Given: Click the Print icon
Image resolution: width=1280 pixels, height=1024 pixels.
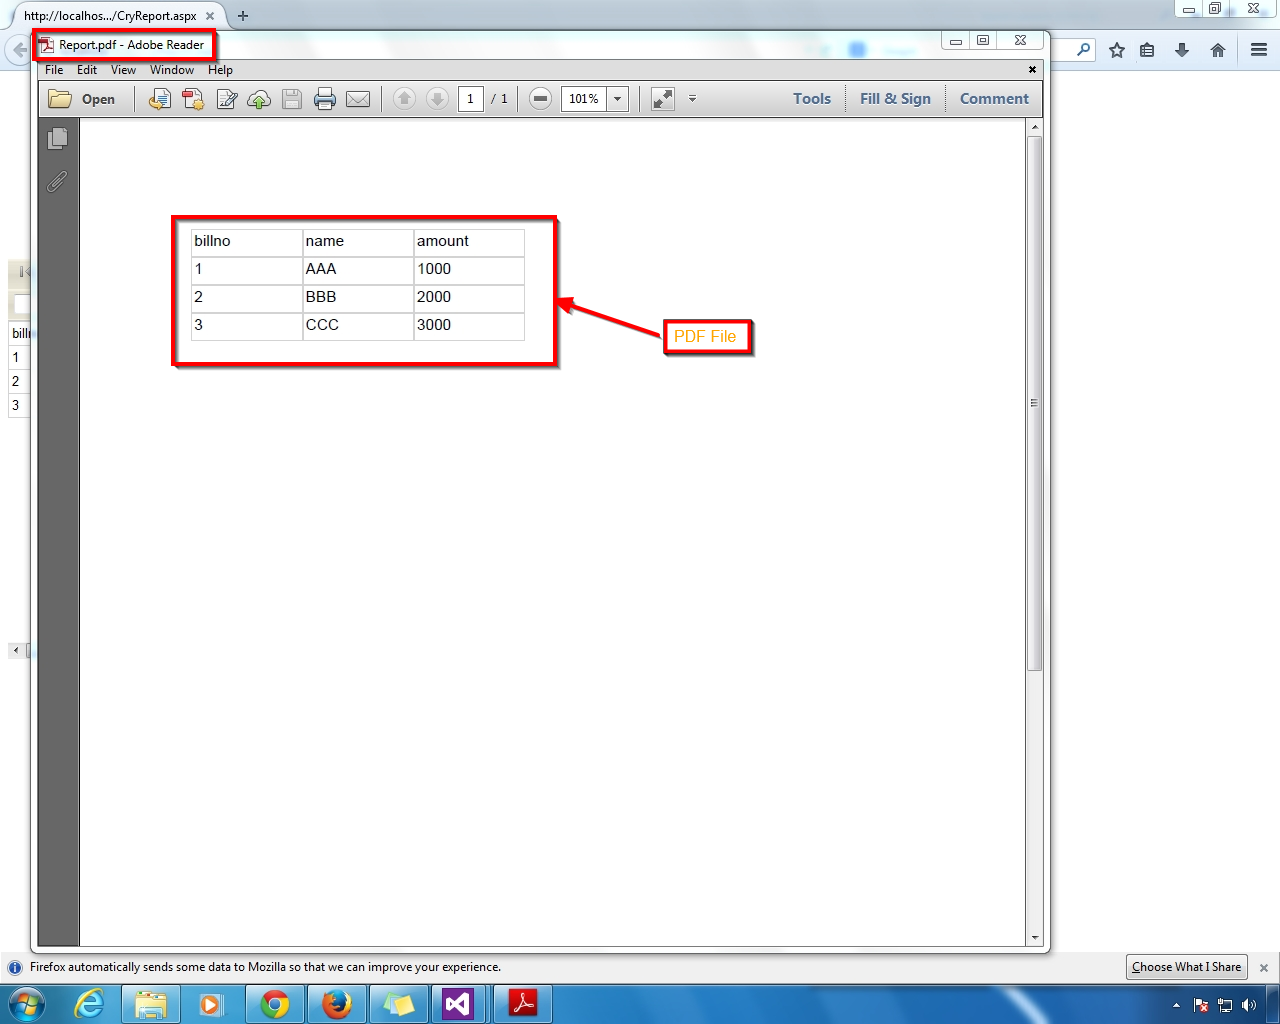Looking at the screenshot, I should click(324, 98).
